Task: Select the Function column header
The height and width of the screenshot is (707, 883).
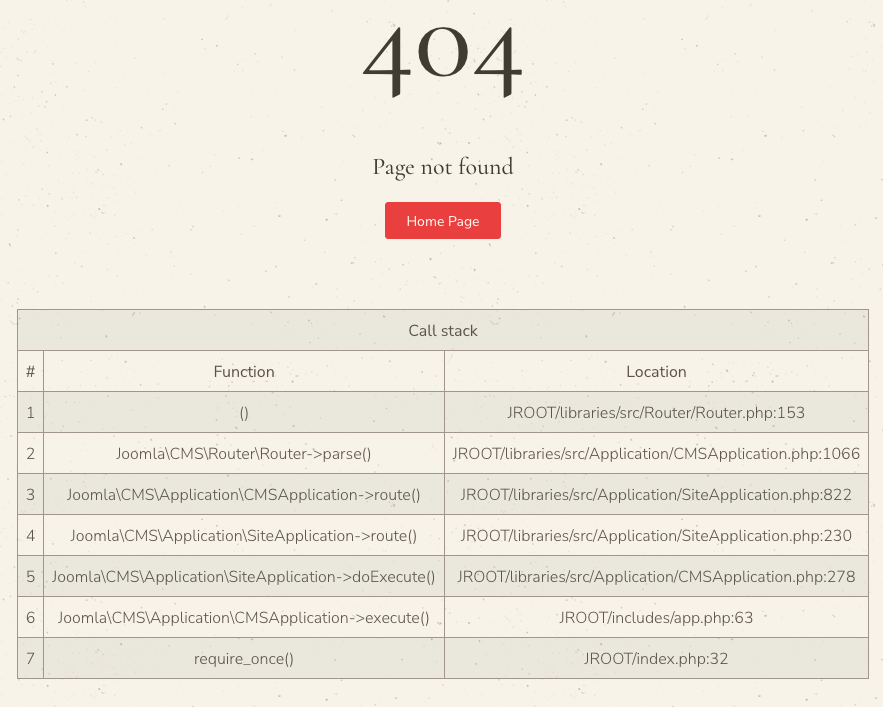Action: [x=244, y=371]
